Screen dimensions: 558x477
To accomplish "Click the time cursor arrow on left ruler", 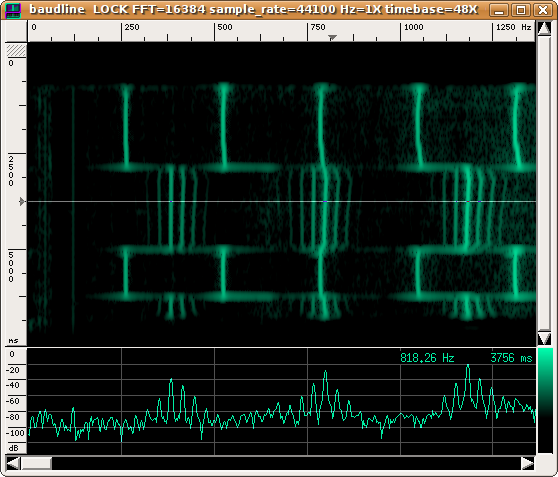I will point(22,202).
